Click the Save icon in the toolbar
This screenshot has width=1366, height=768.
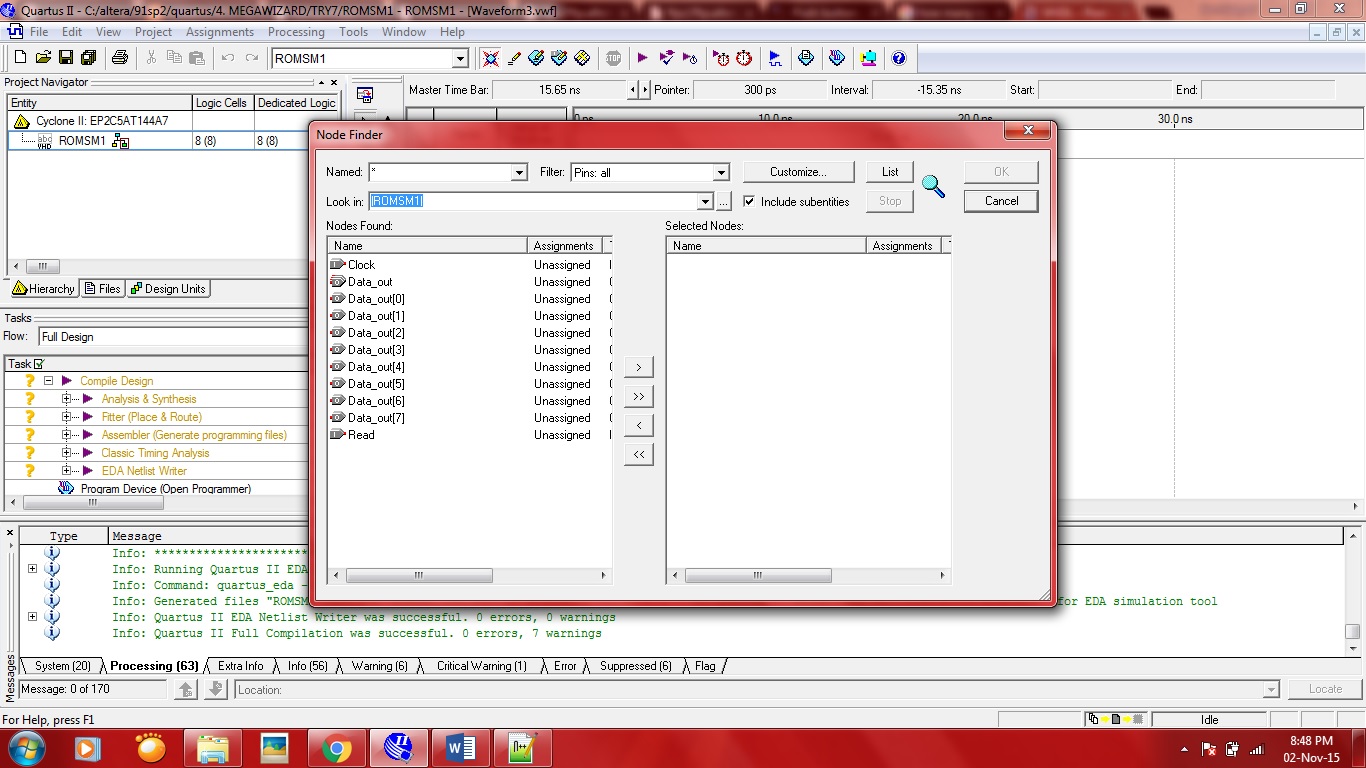click(x=66, y=58)
